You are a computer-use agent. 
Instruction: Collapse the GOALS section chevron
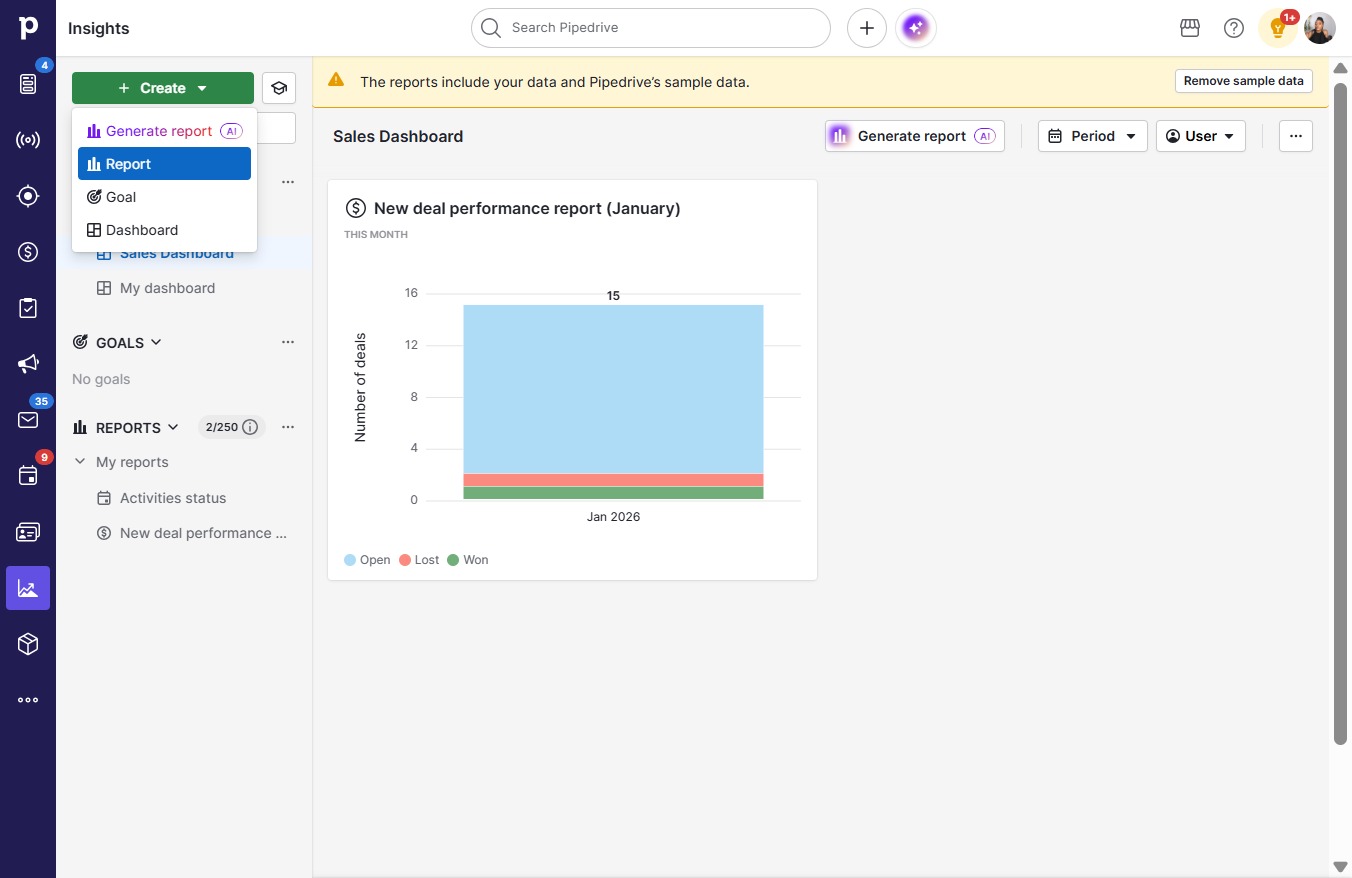click(156, 342)
